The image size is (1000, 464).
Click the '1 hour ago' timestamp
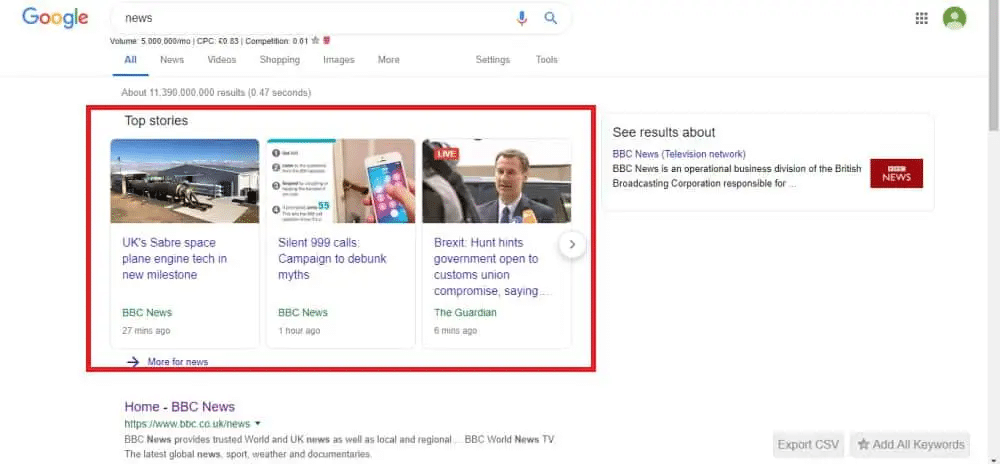pos(299,331)
